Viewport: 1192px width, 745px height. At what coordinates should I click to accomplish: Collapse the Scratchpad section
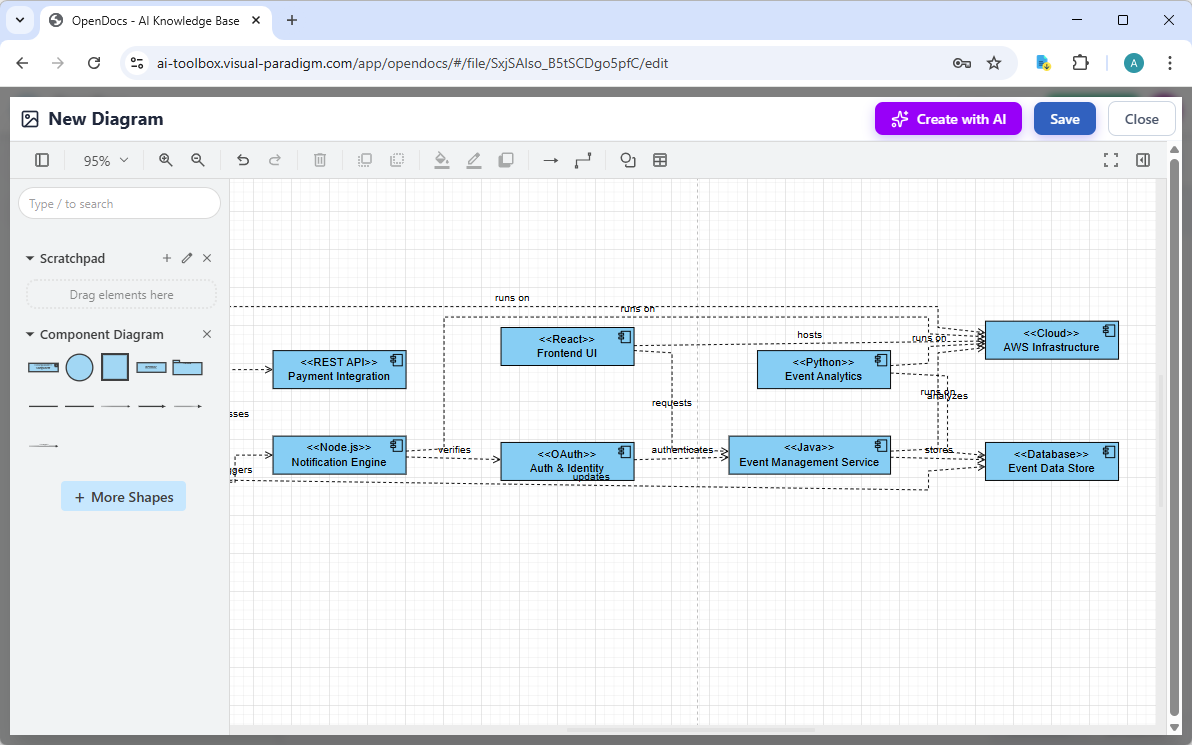pyautogui.click(x=29, y=257)
